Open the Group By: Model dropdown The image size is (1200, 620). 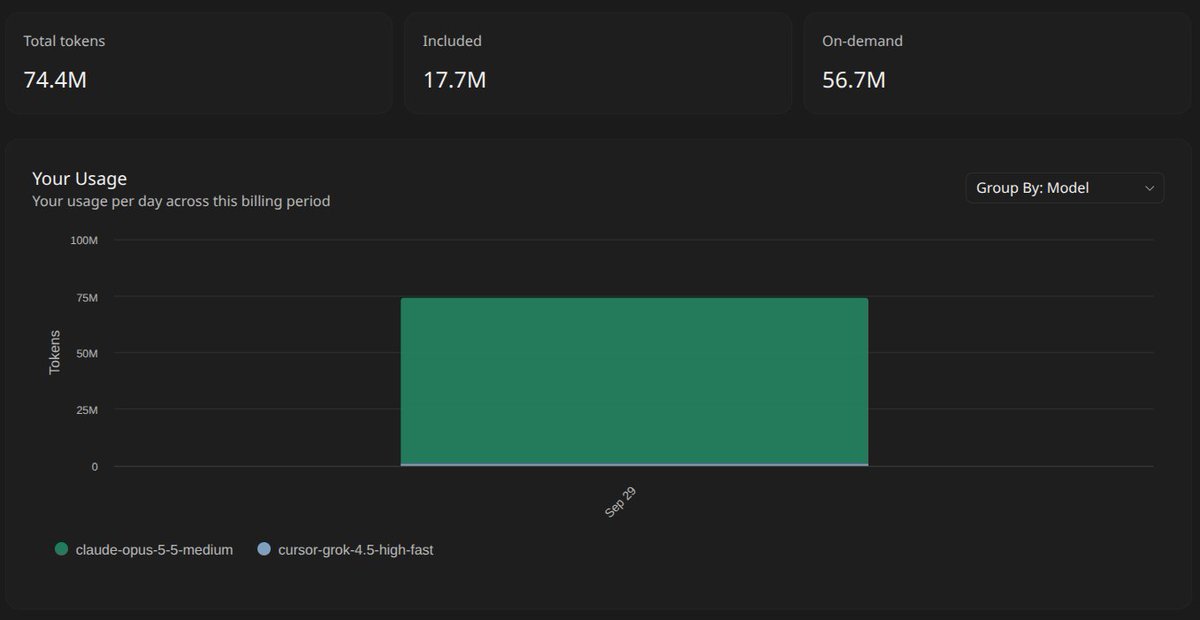click(x=1064, y=188)
